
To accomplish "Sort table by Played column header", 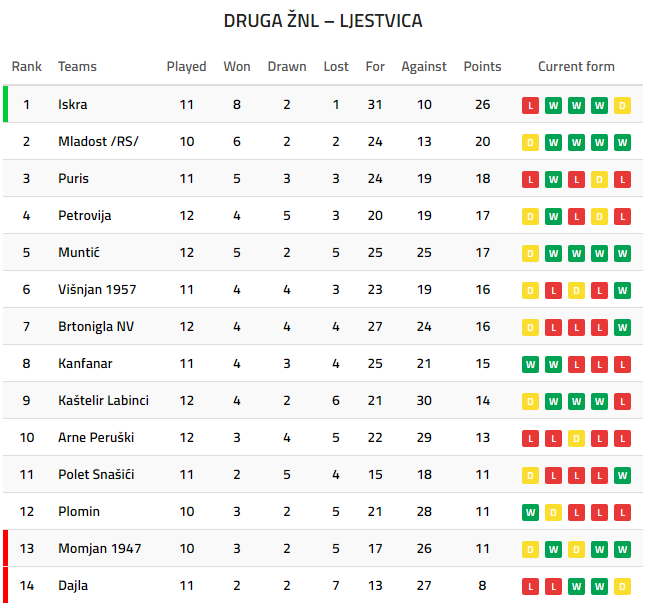I will pos(186,67).
